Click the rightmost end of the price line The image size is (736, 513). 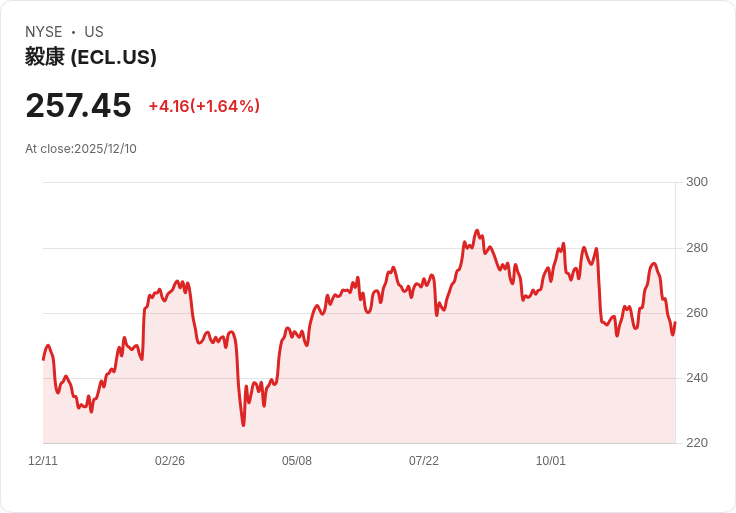675,323
